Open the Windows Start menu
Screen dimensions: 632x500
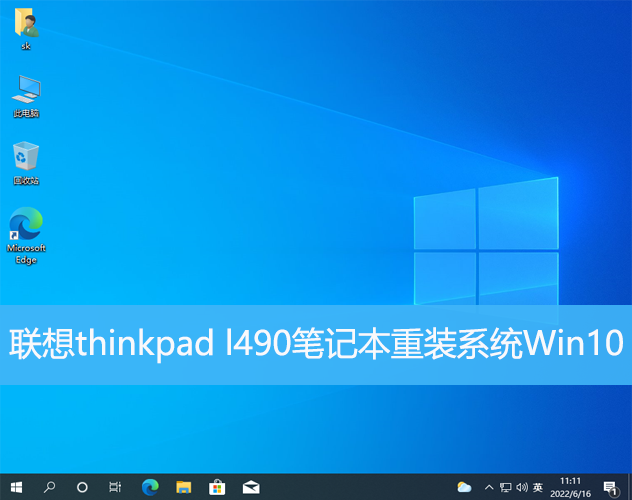(x=16, y=487)
